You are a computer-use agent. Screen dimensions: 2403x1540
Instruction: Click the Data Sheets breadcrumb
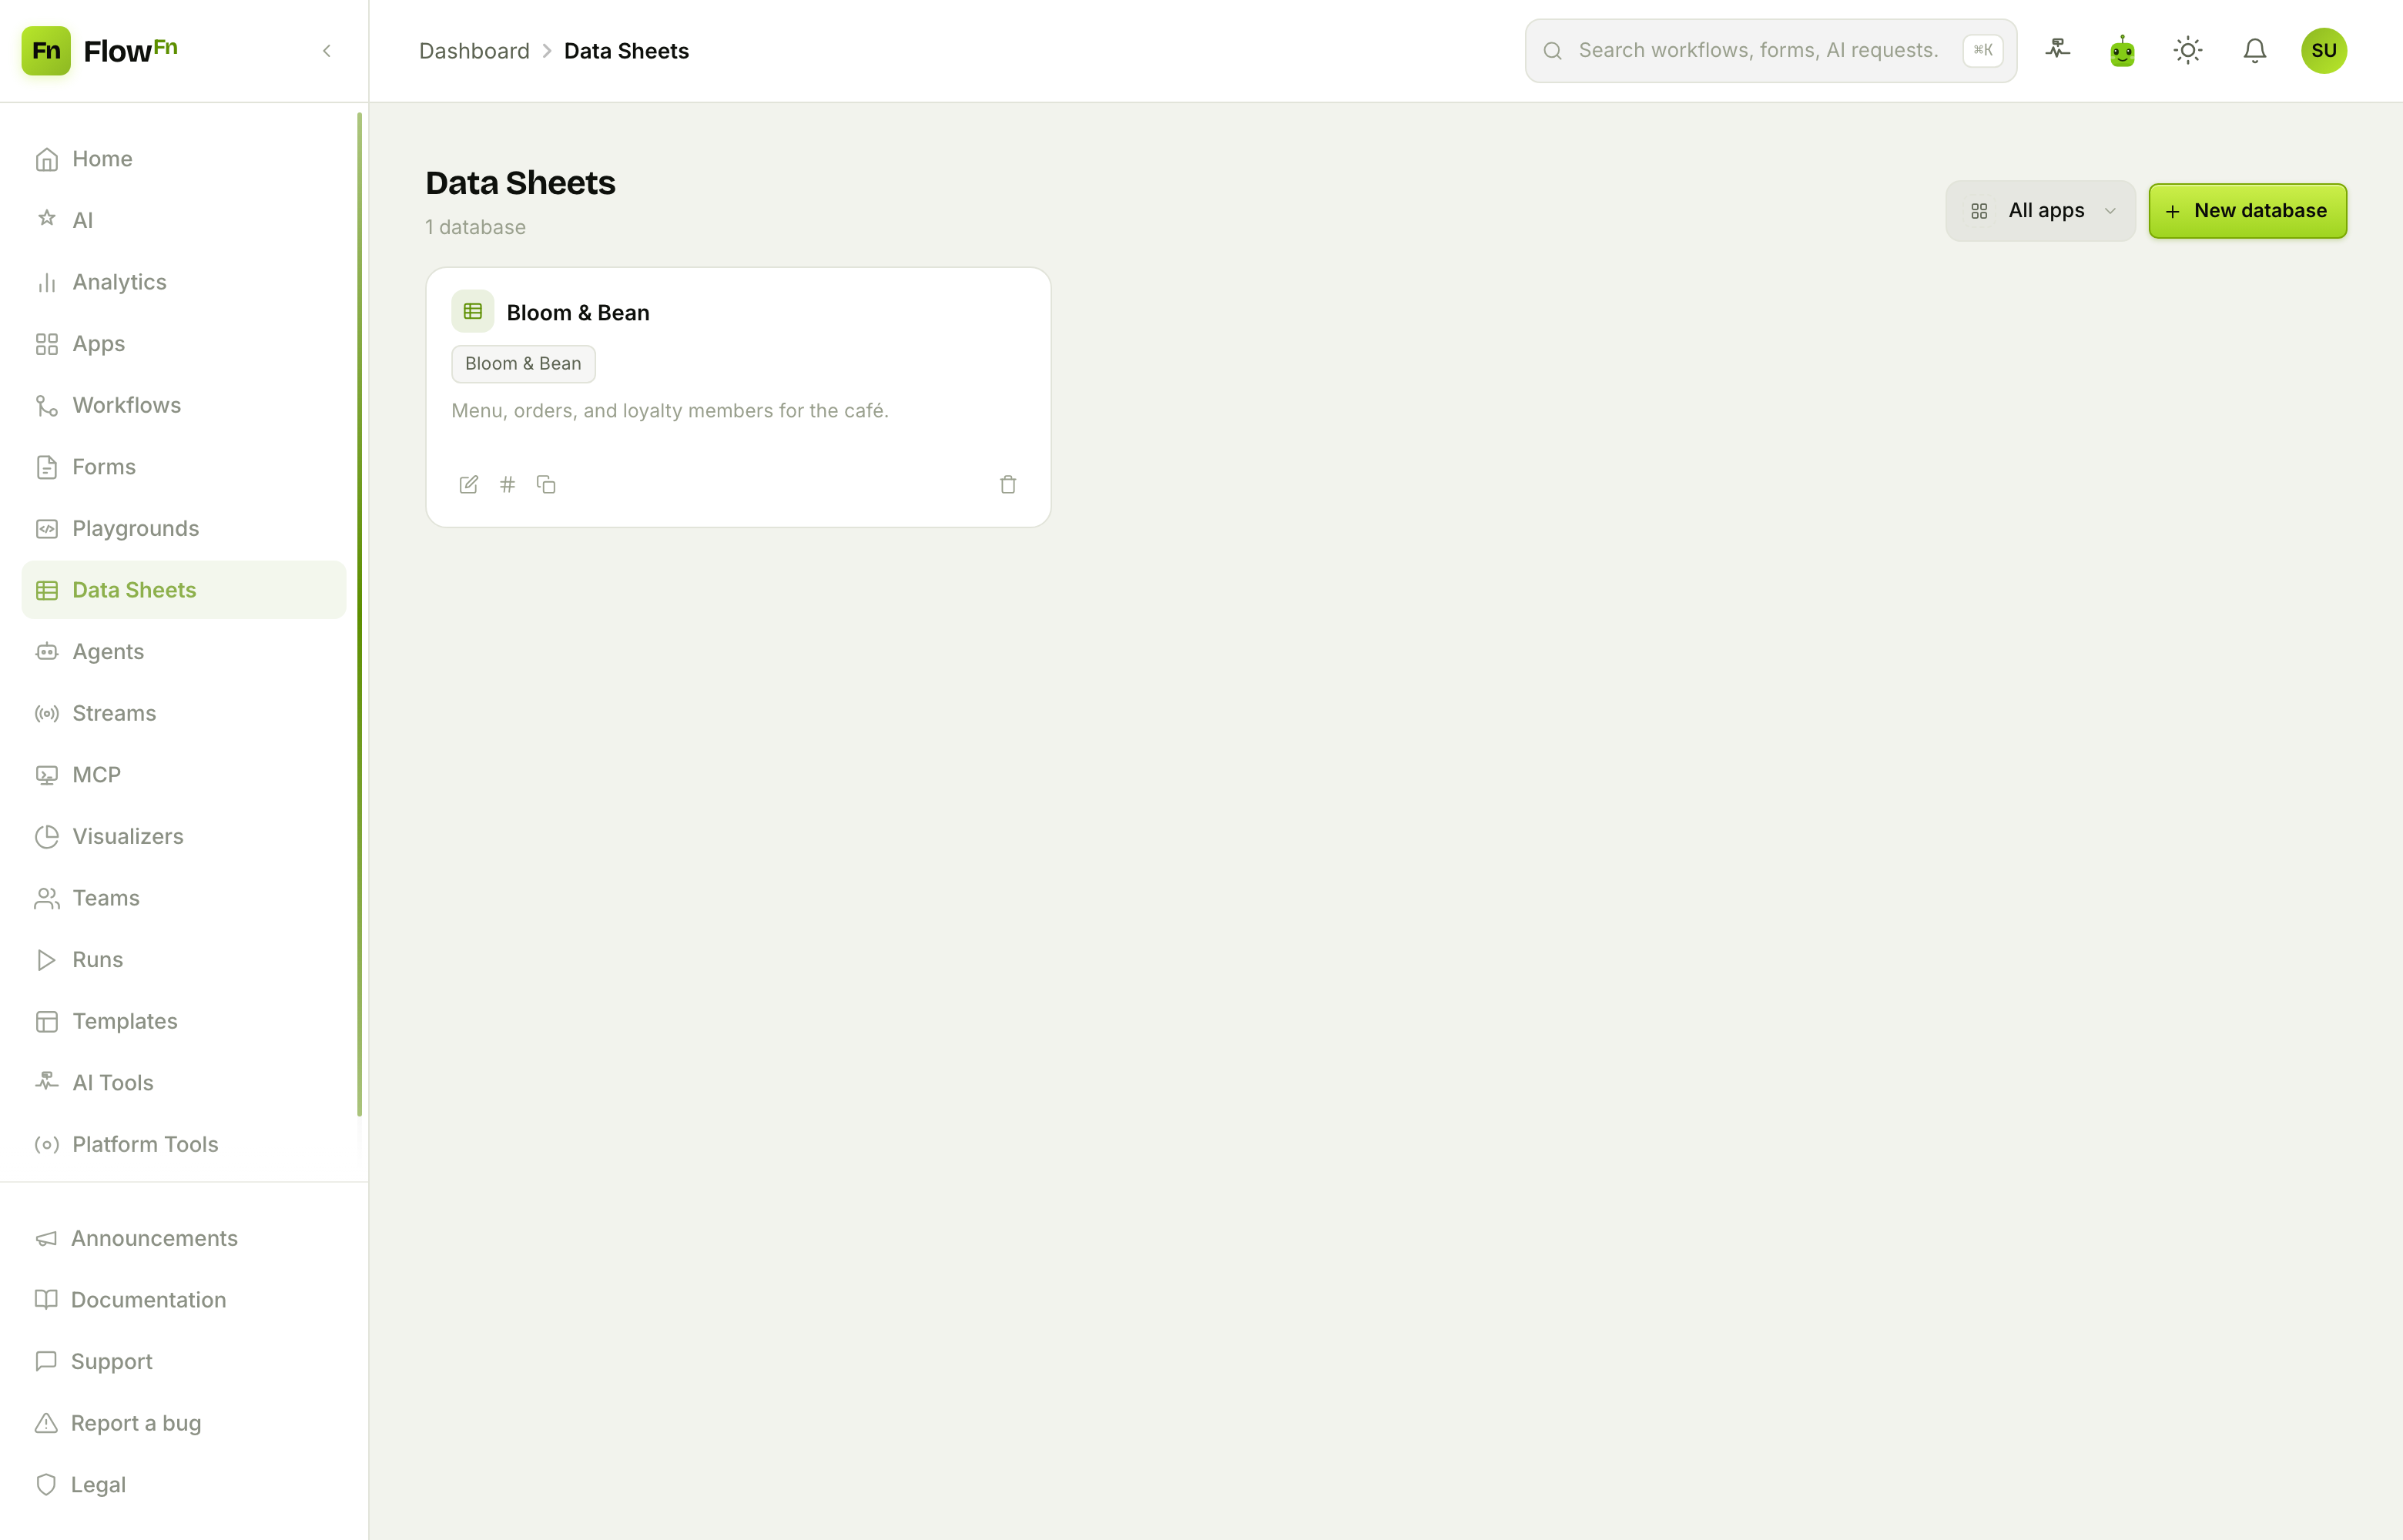(x=626, y=51)
